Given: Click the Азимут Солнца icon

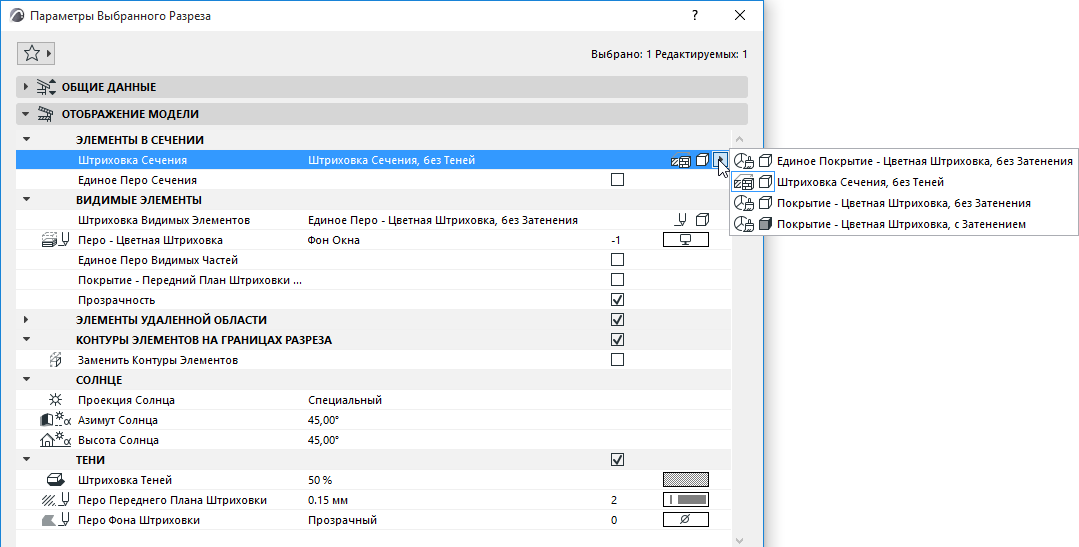Looking at the screenshot, I should (56, 420).
